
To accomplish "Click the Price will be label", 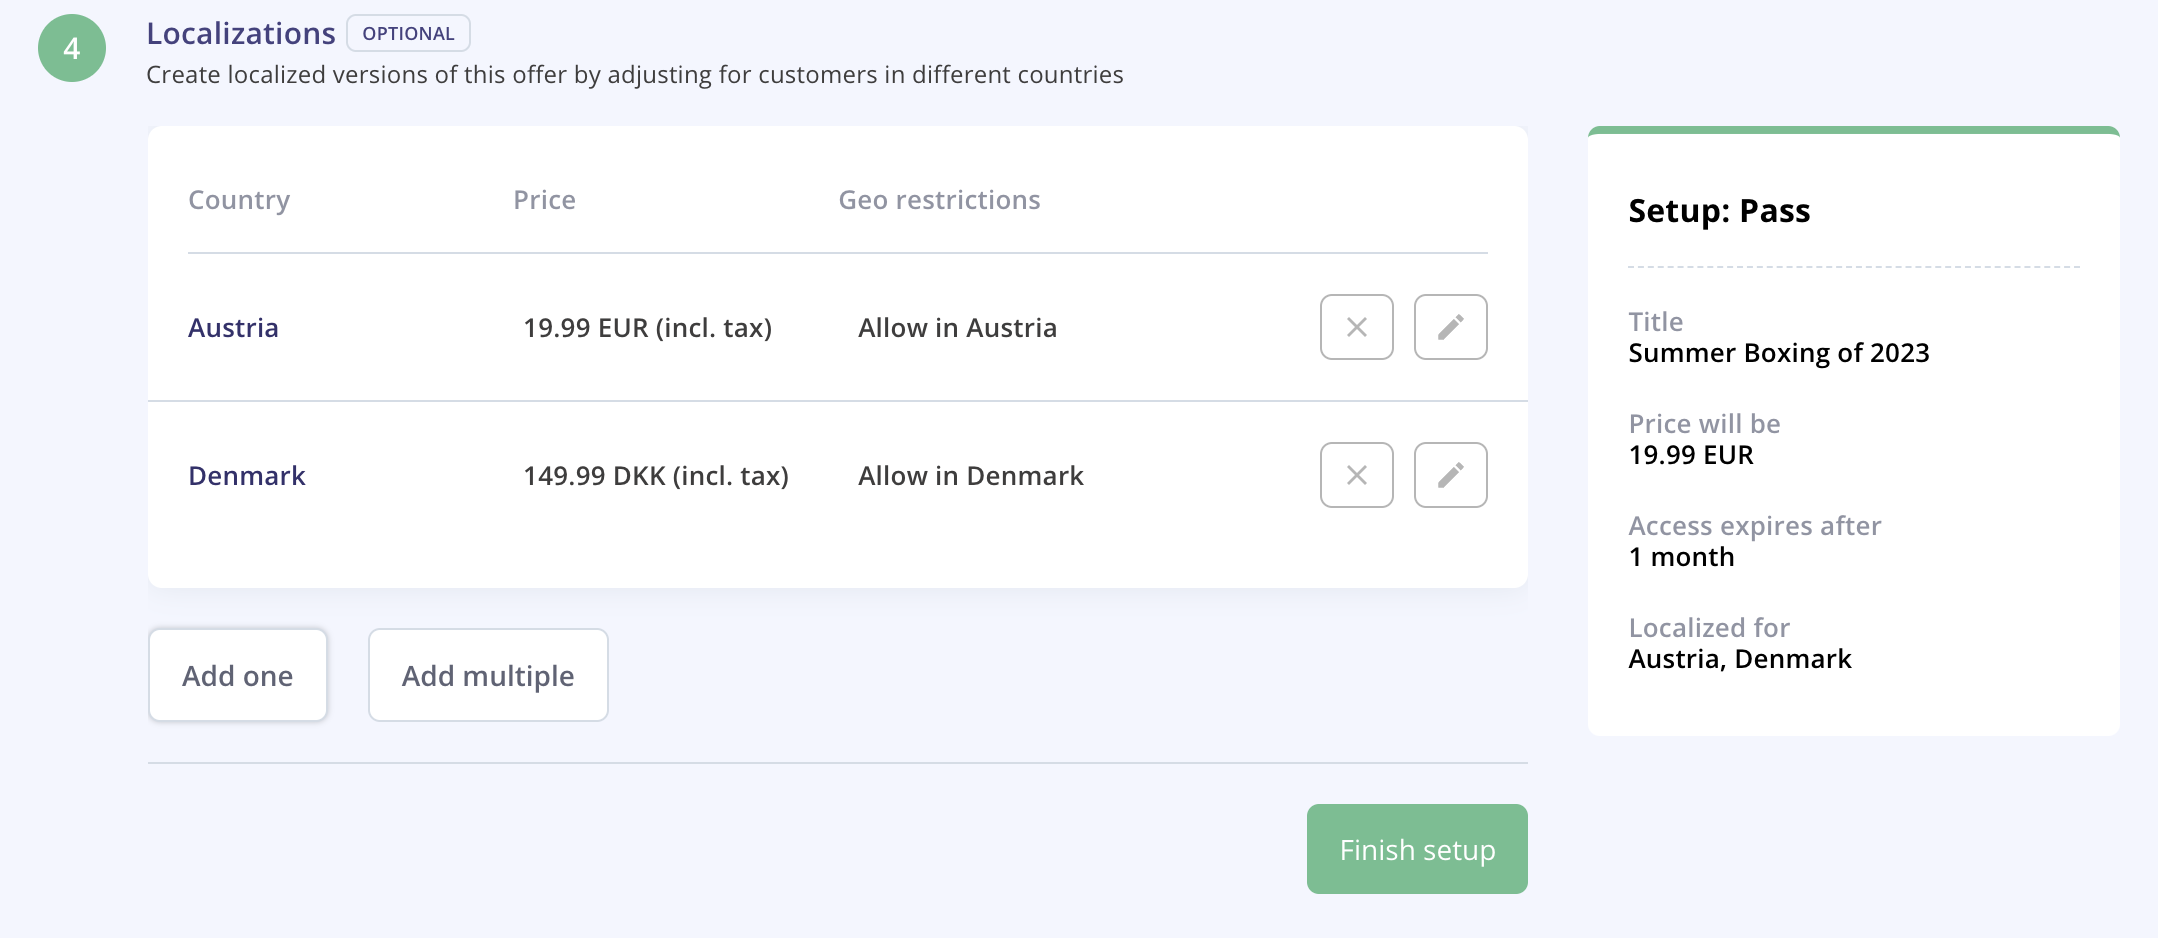I will click(x=1704, y=424).
